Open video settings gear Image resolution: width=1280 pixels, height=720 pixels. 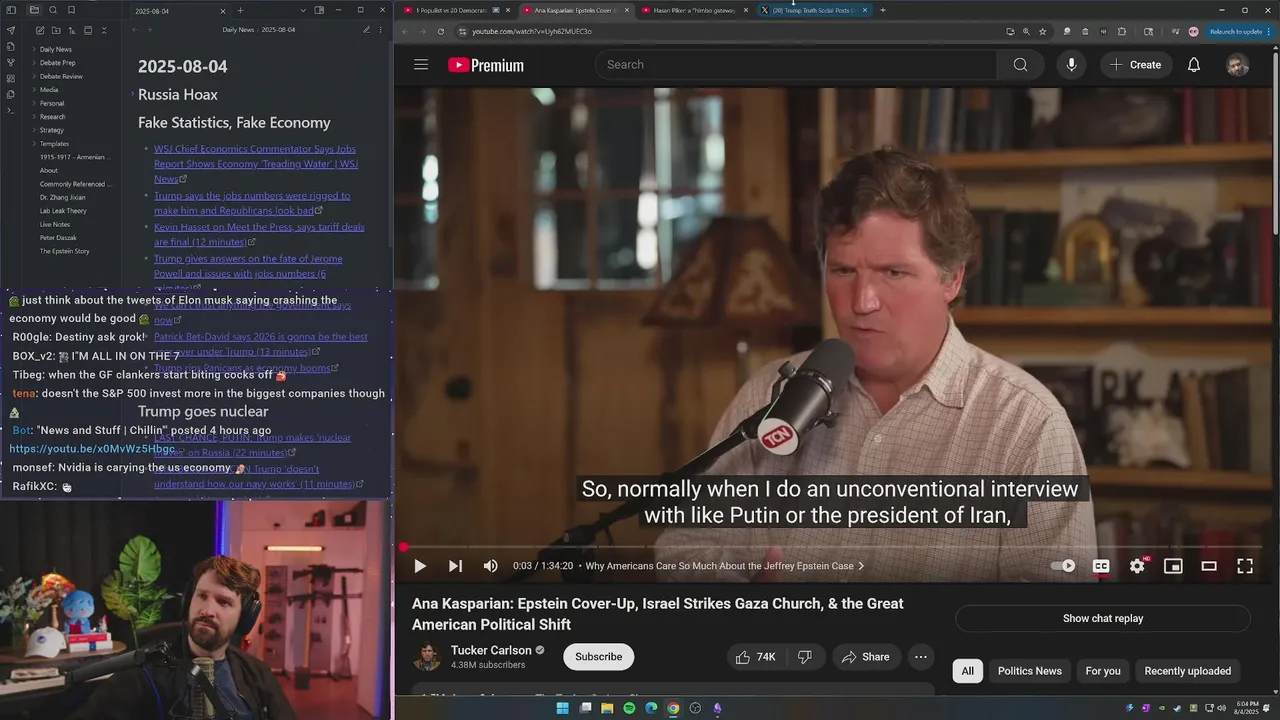[x=1137, y=566]
